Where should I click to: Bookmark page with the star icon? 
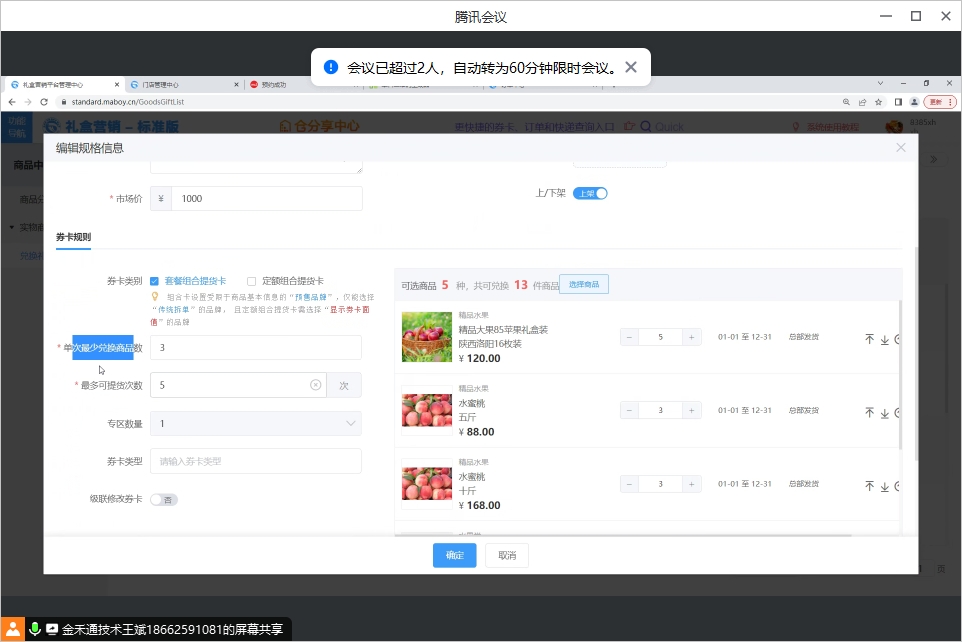coord(879,102)
